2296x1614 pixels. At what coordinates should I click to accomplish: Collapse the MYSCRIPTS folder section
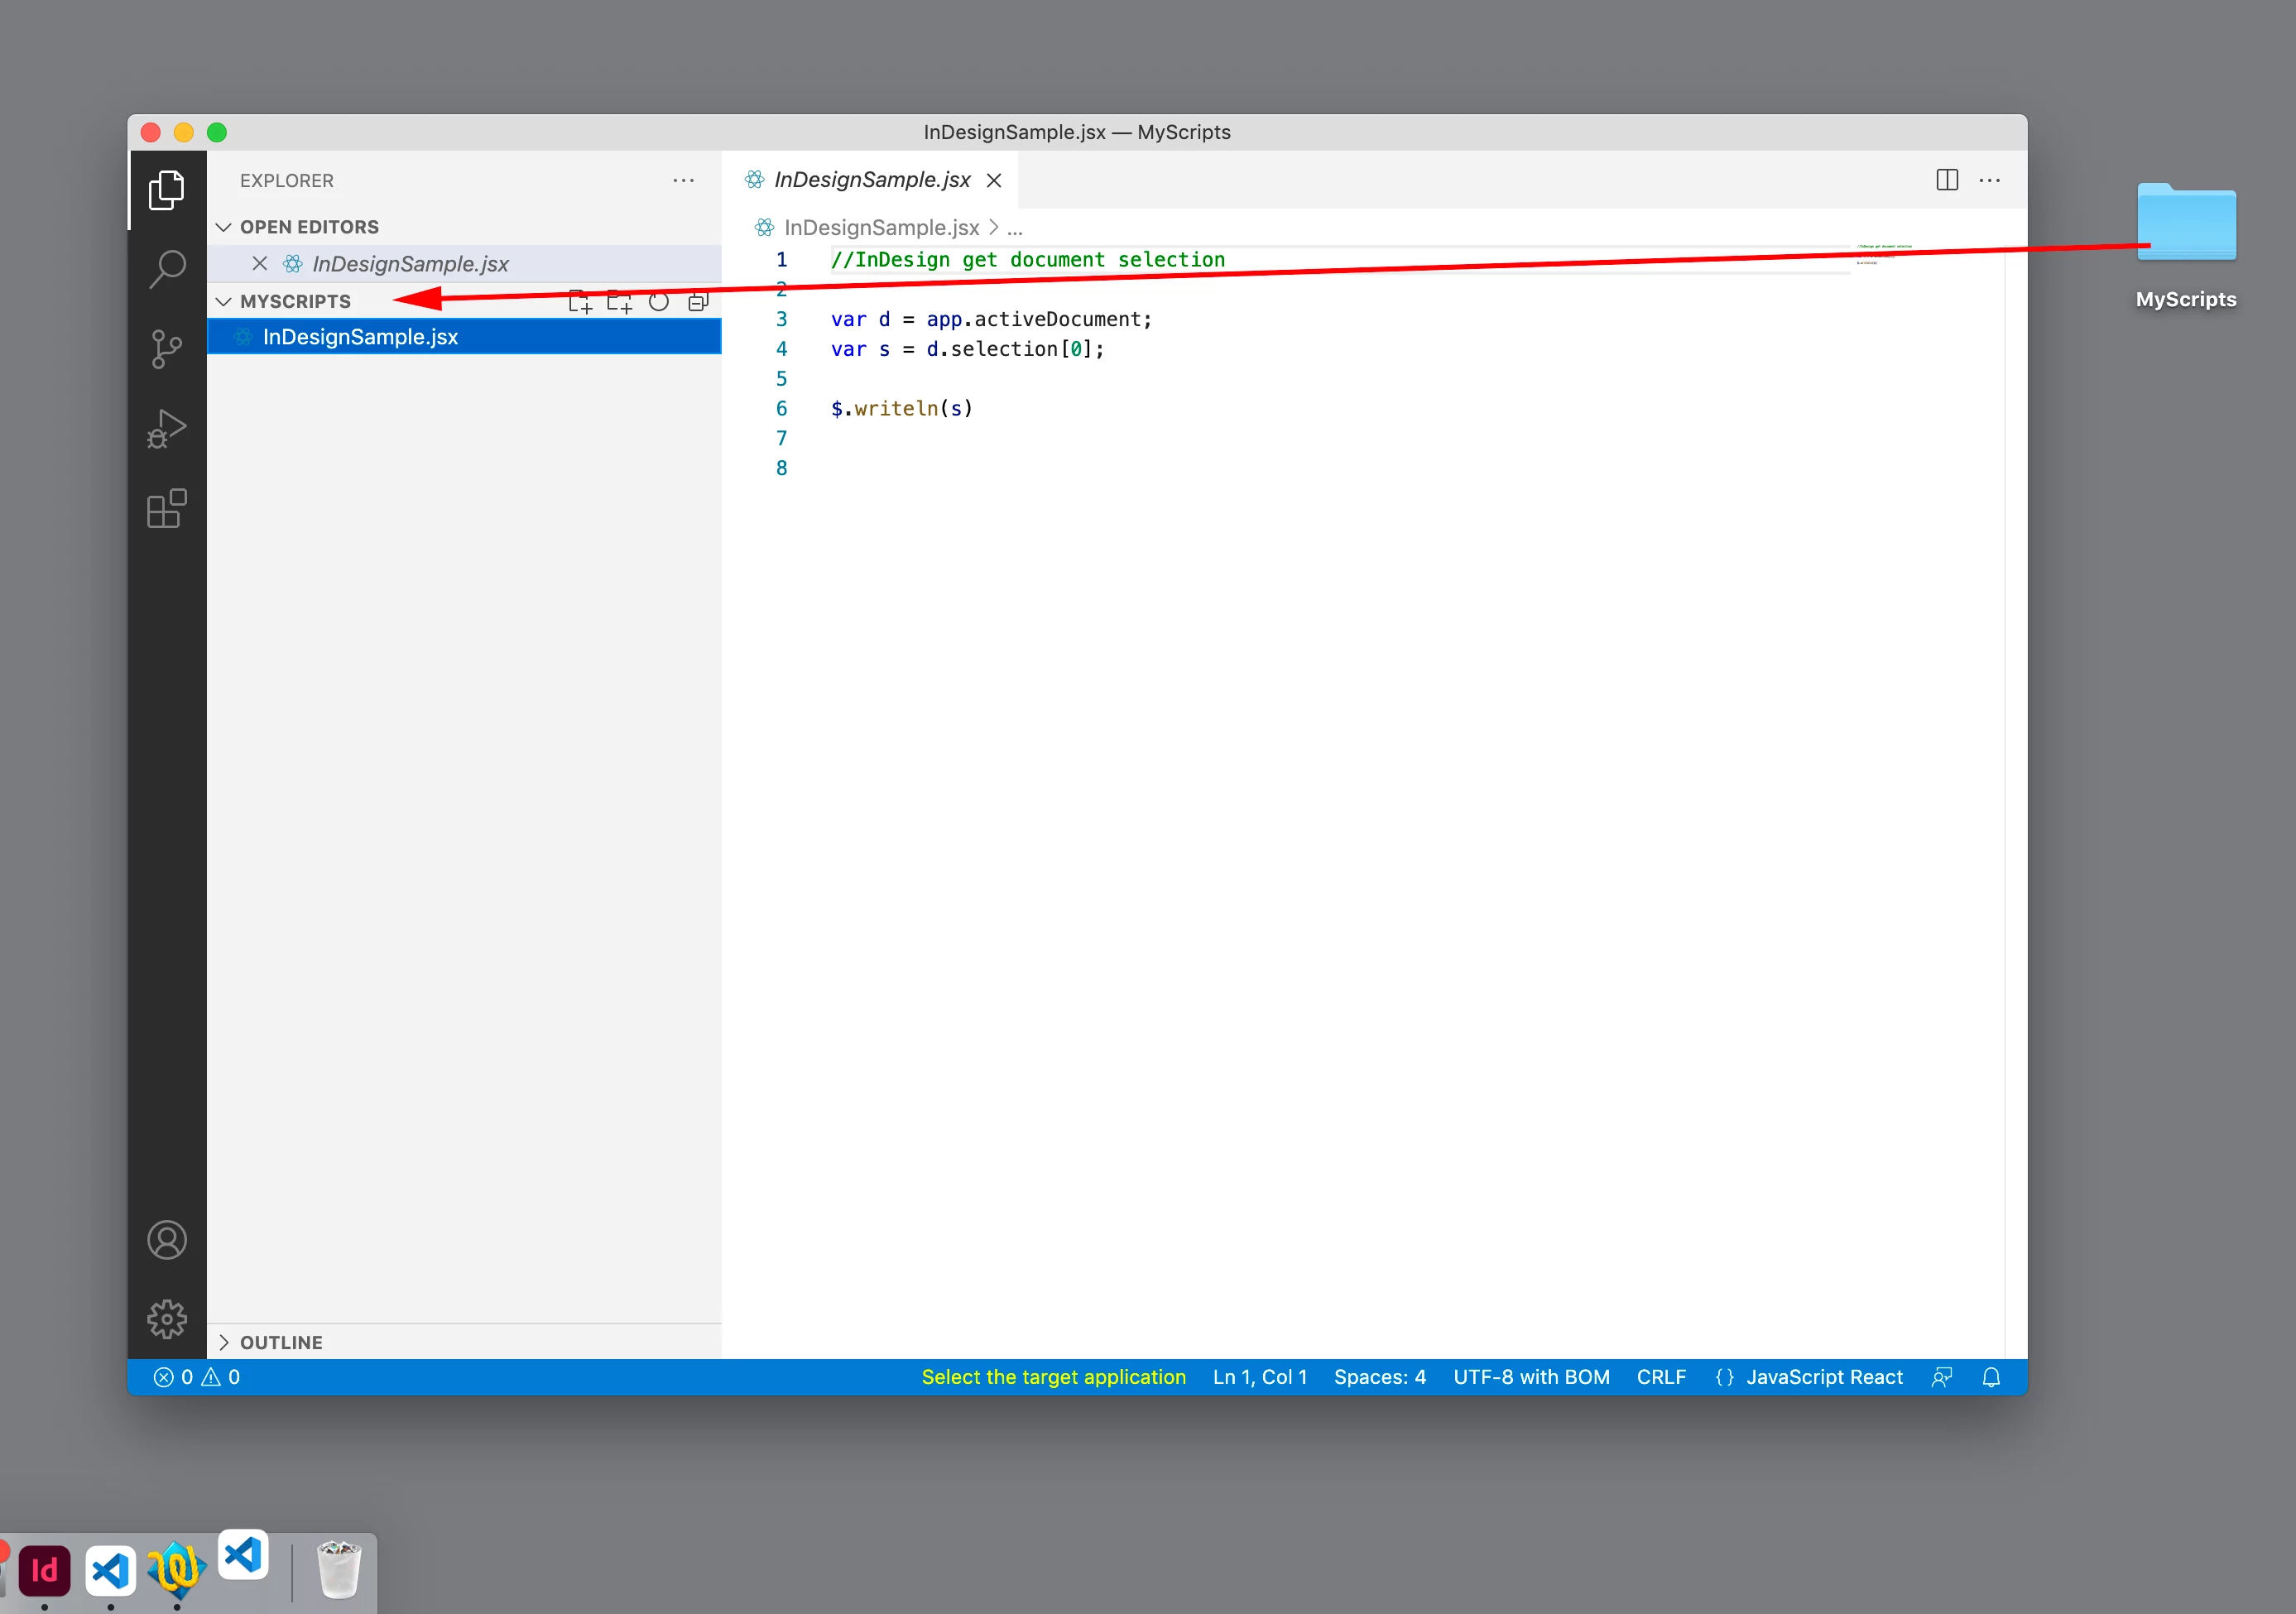tap(224, 301)
